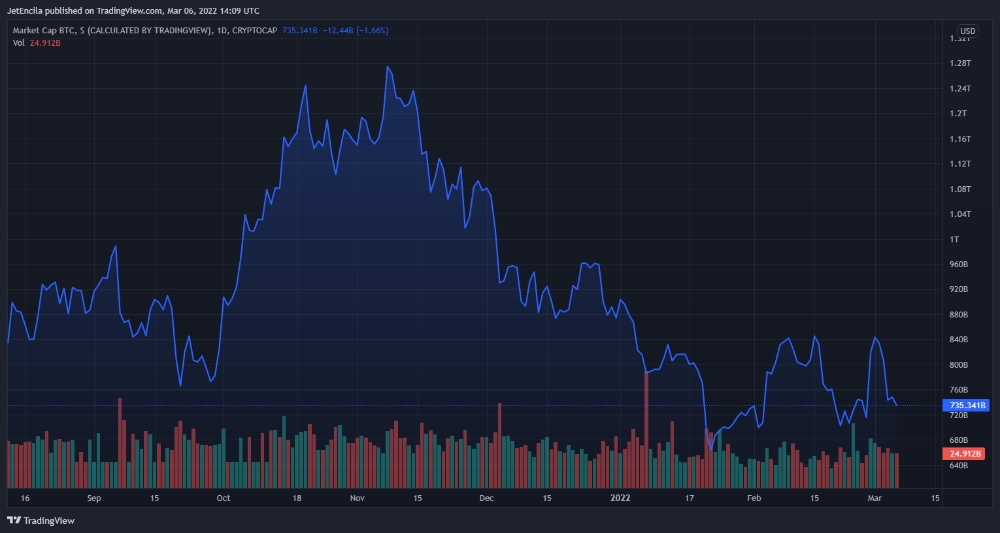
Task: Click the '680B' price axis label
Action: pos(959,441)
